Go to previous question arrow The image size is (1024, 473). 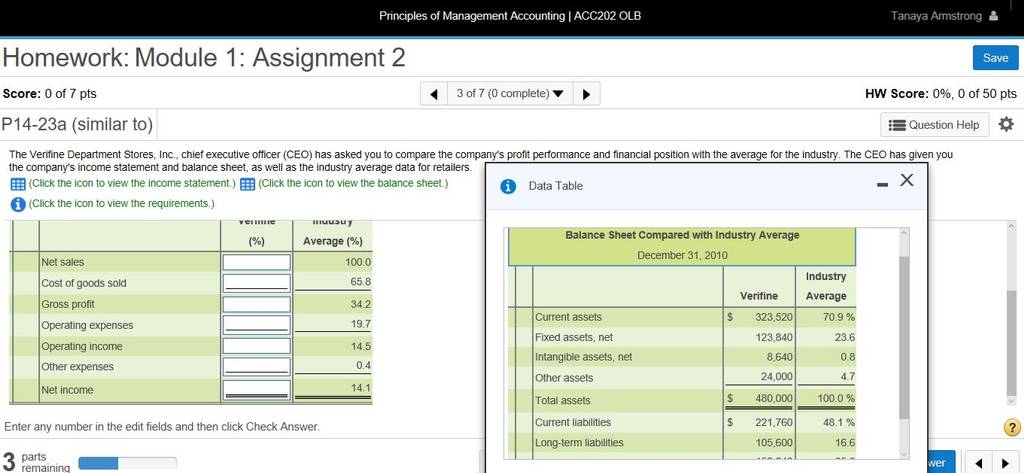(x=434, y=93)
